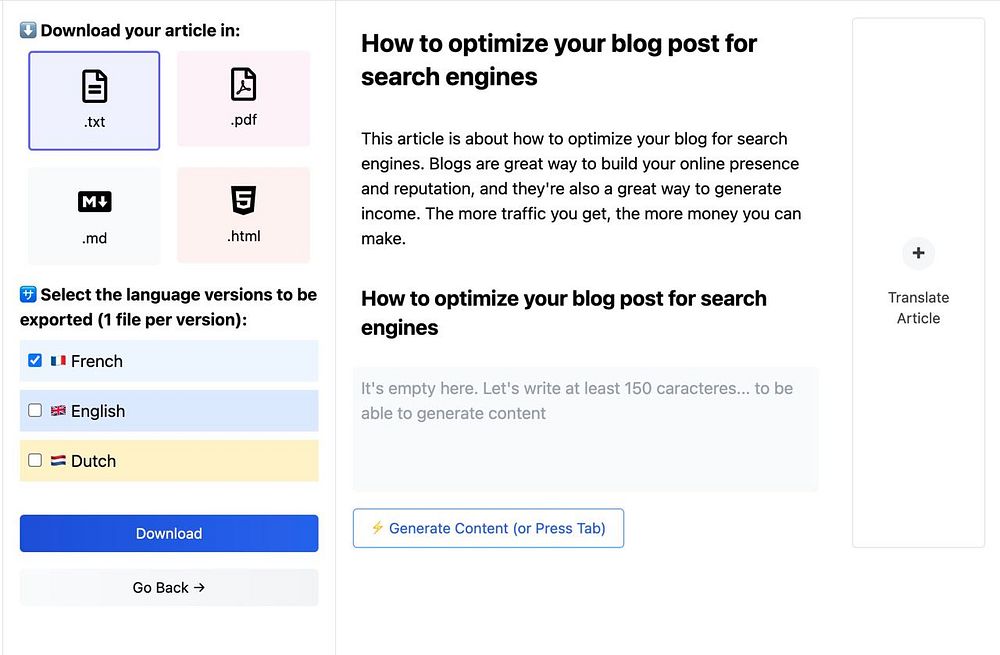Image resolution: width=1000 pixels, height=655 pixels.
Task: Click the UK flag beside English
Action: 58,411
